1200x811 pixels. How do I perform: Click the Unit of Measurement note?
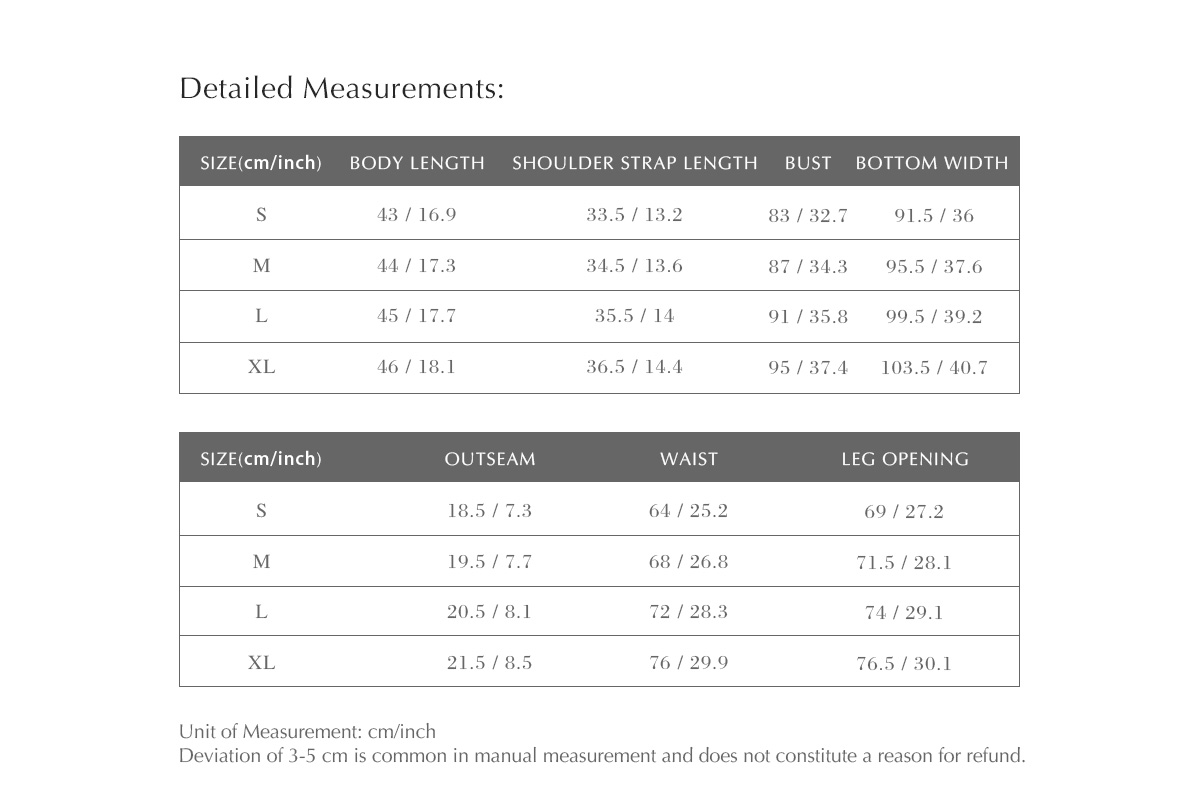click(x=307, y=731)
